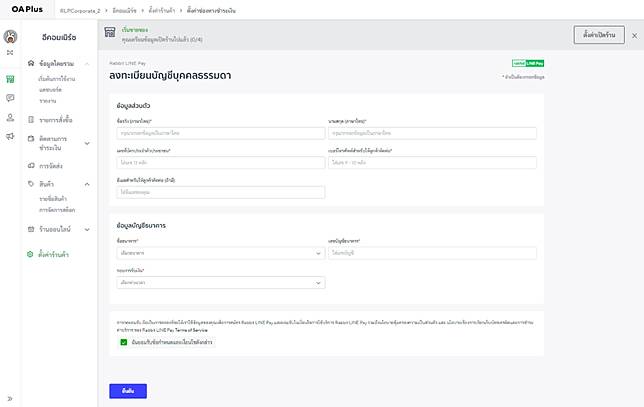
Task: Click the profile avatar in the left rail
Action: click(10, 36)
